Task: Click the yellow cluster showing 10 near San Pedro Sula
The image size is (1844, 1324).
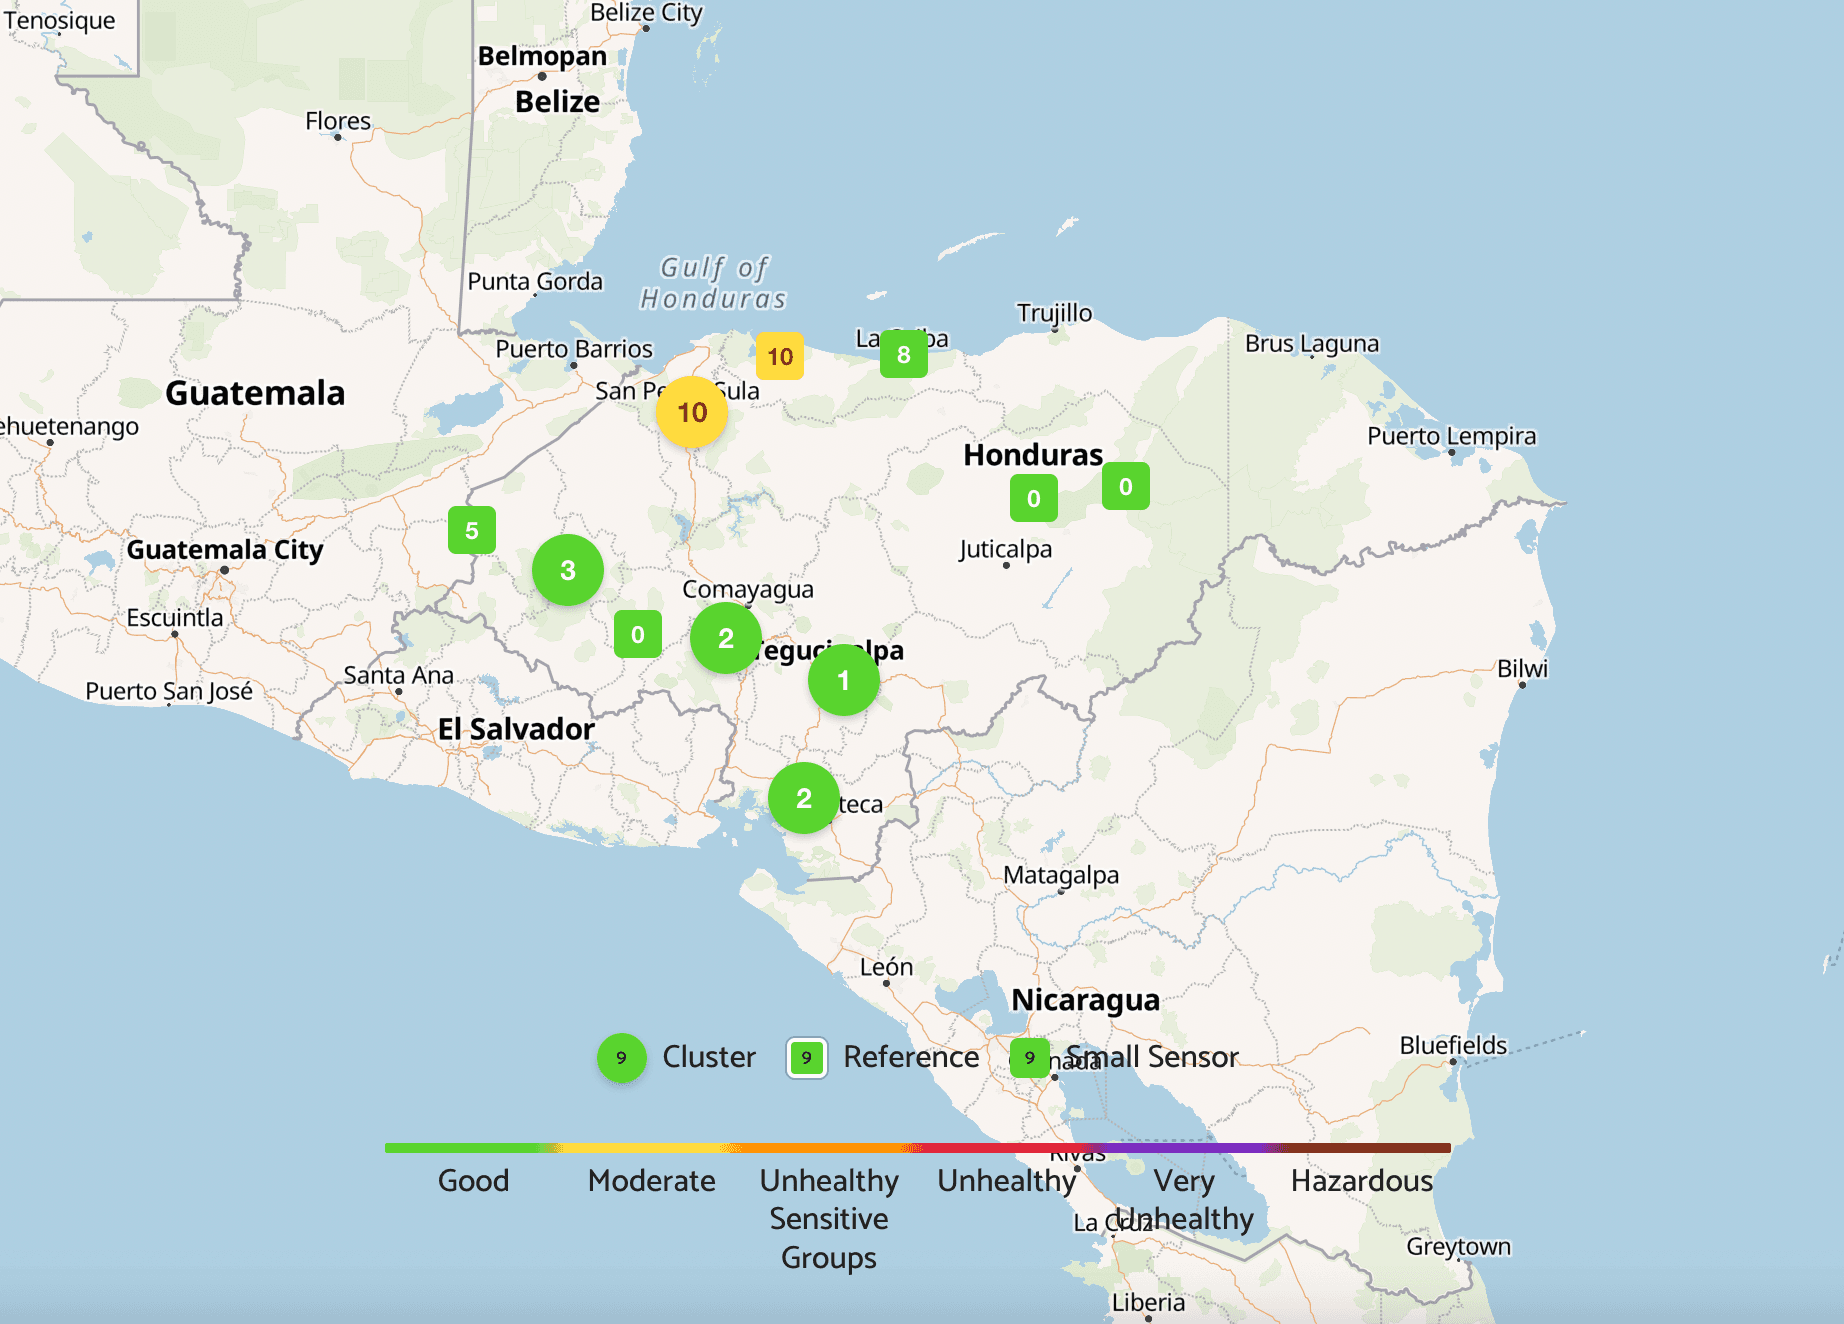Action: click(690, 412)
